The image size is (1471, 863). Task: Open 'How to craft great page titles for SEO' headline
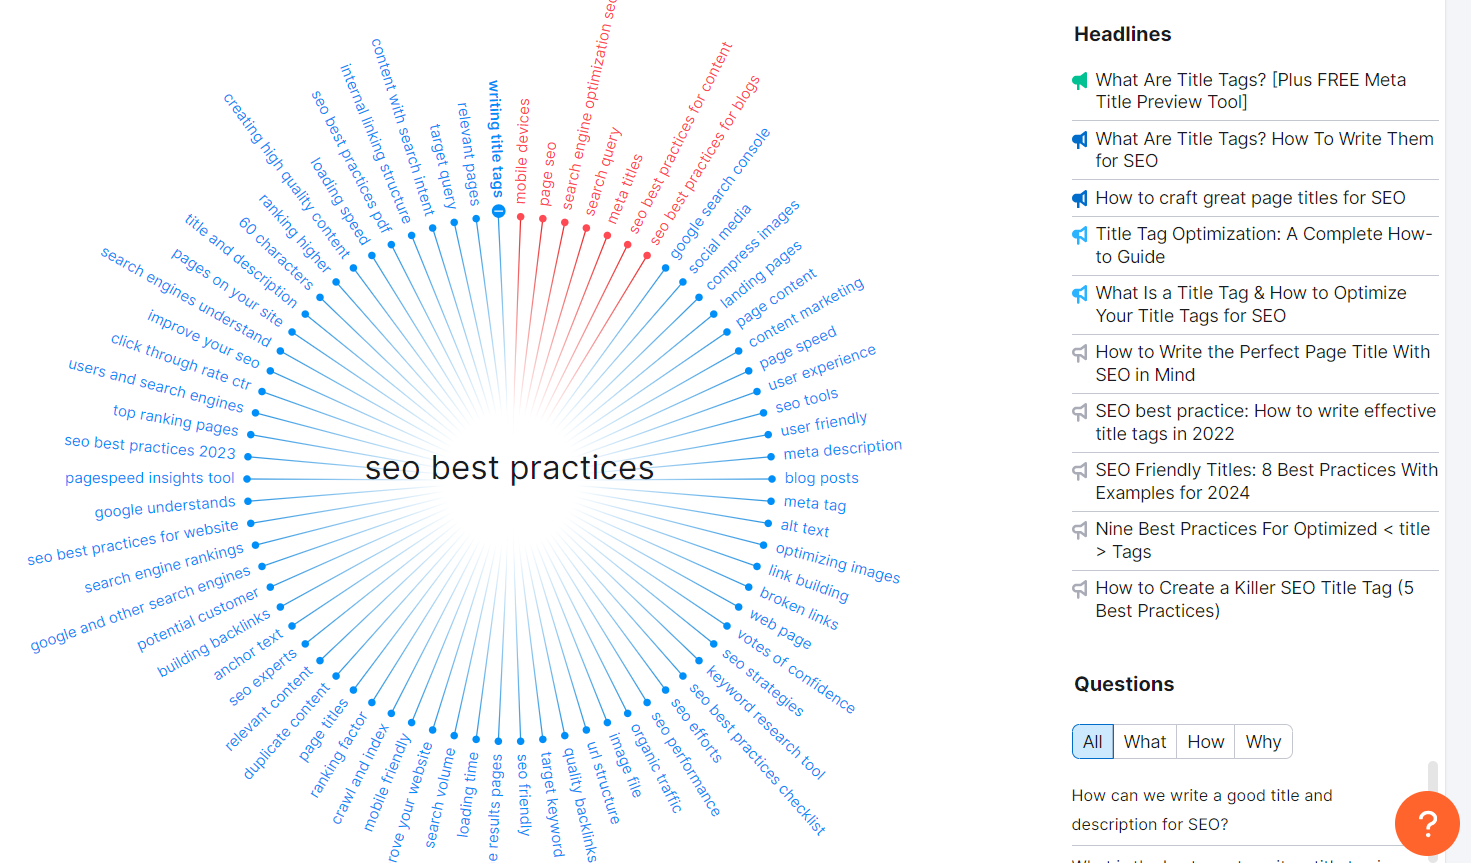[1250, 198]
